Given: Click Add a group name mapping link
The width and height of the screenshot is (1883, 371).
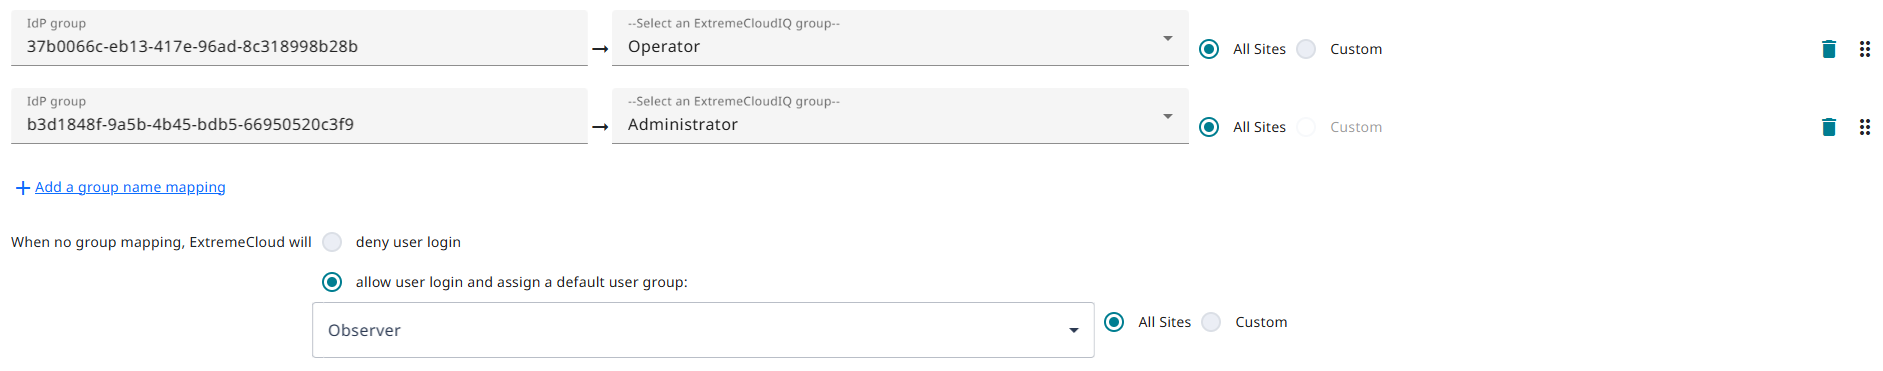Looking at the screenshot, I should tap(130, 187).
